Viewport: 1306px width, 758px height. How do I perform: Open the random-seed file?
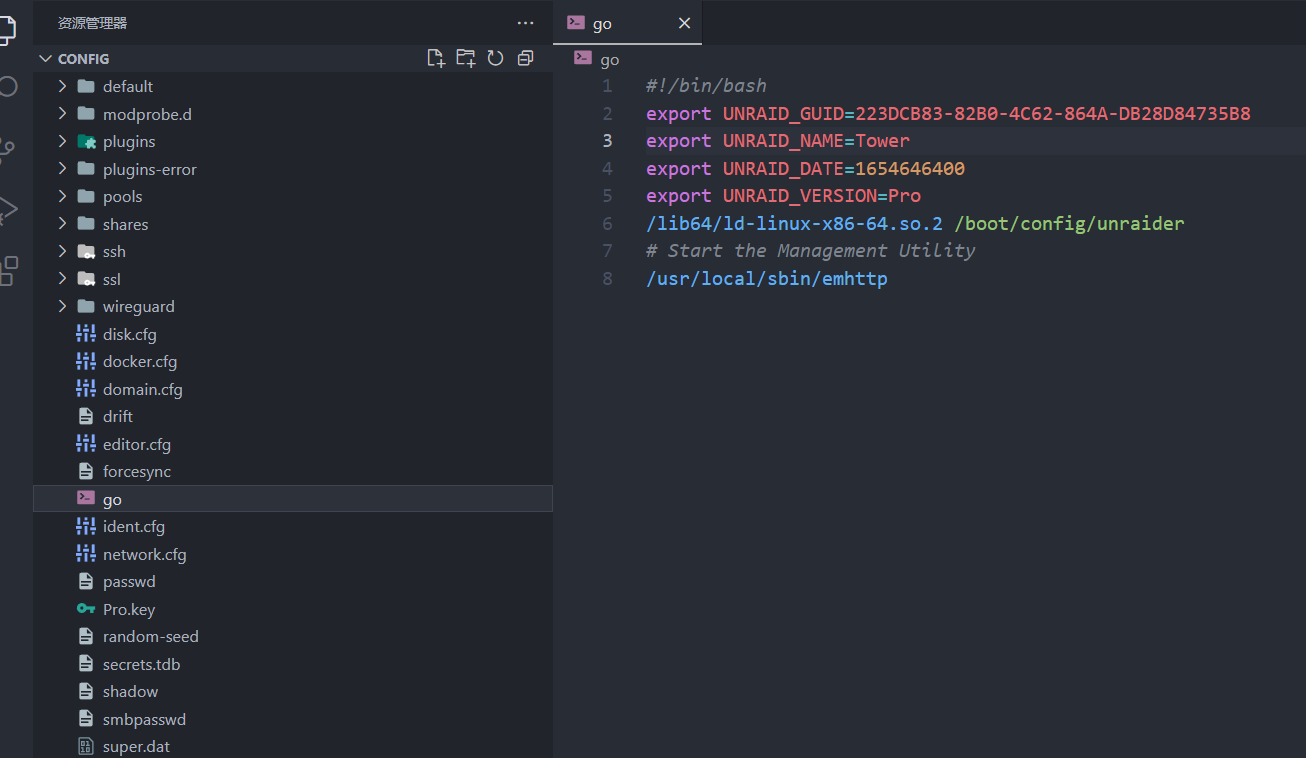point(292,636)
